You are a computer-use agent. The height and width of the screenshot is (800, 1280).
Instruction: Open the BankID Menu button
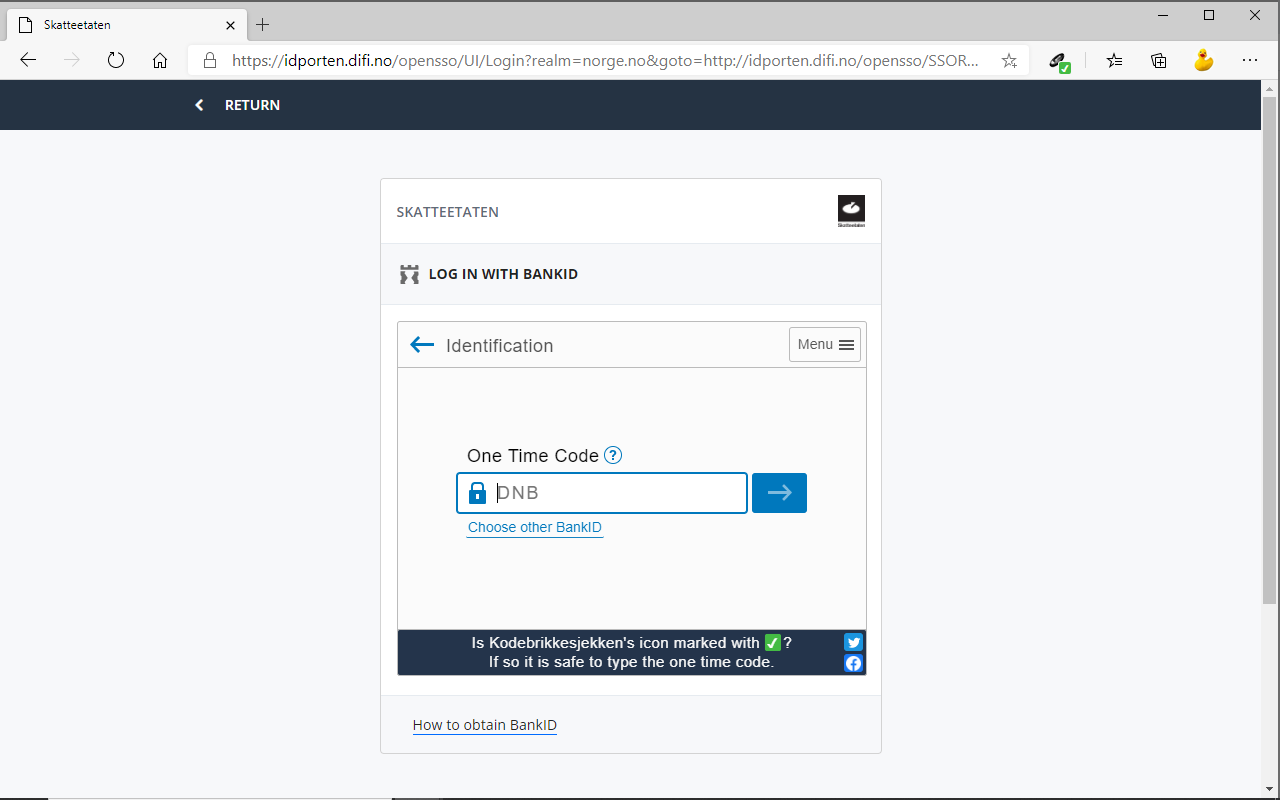tap(825, 344)
